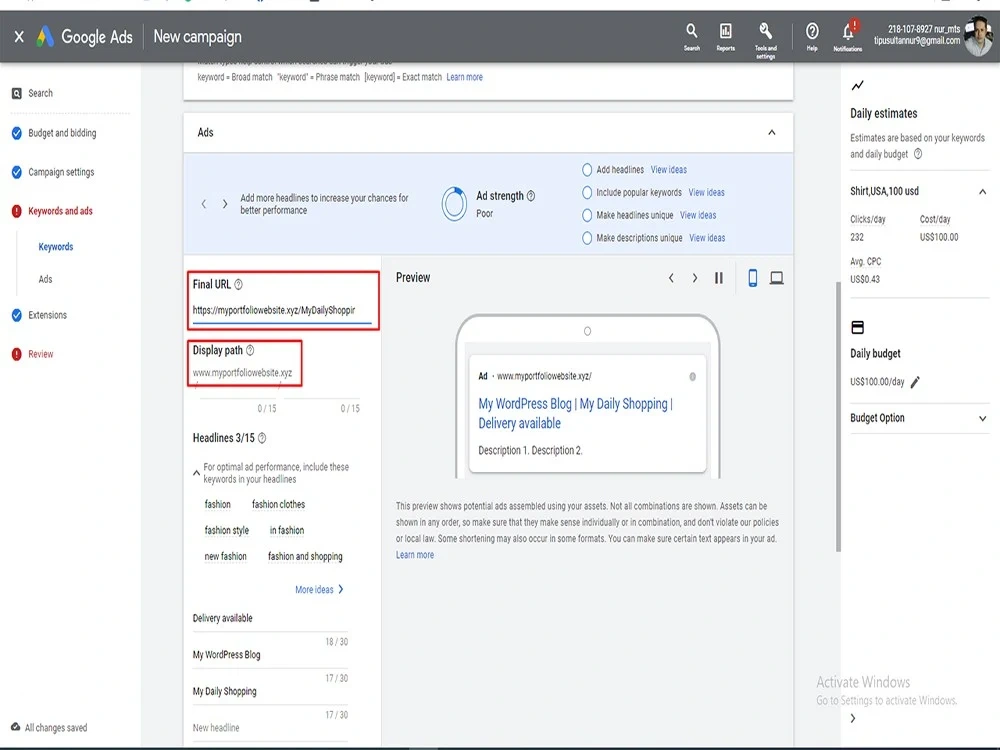The image size is (1000, 750).
Task: Click the Headlines help icon
Action: (262, 438)
